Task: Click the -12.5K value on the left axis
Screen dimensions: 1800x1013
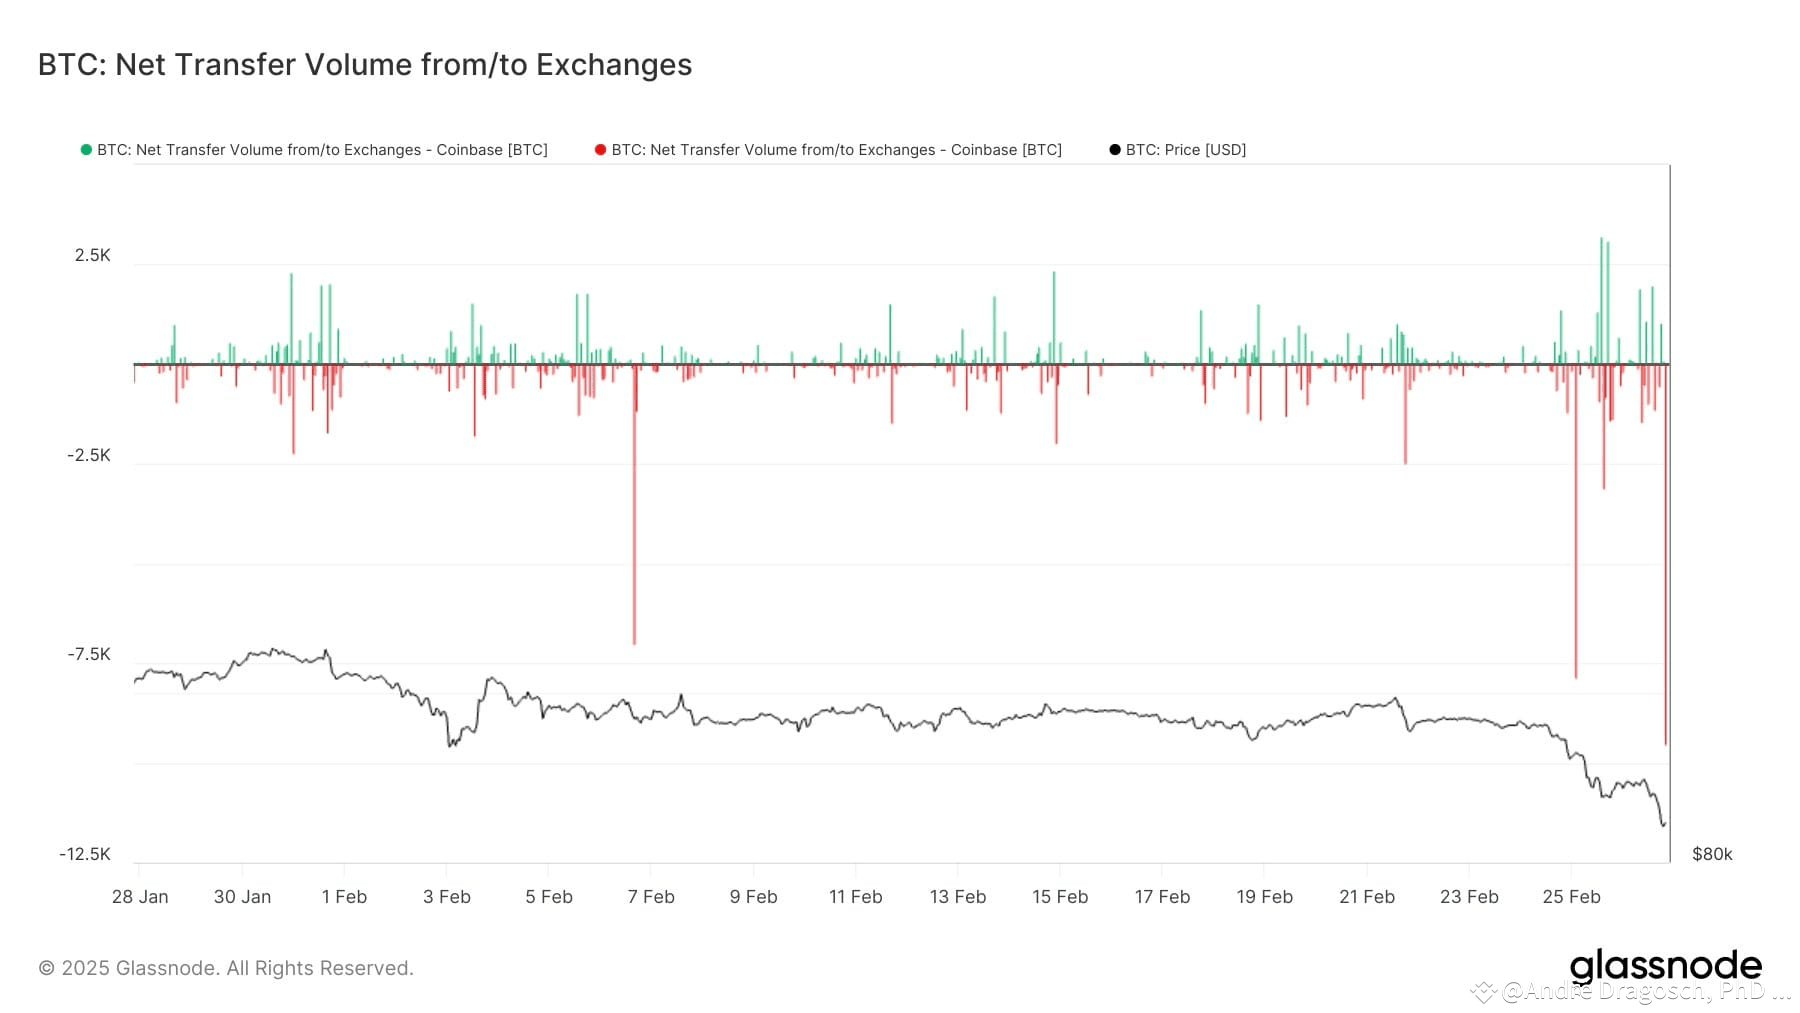Action: tap(83, 853)
